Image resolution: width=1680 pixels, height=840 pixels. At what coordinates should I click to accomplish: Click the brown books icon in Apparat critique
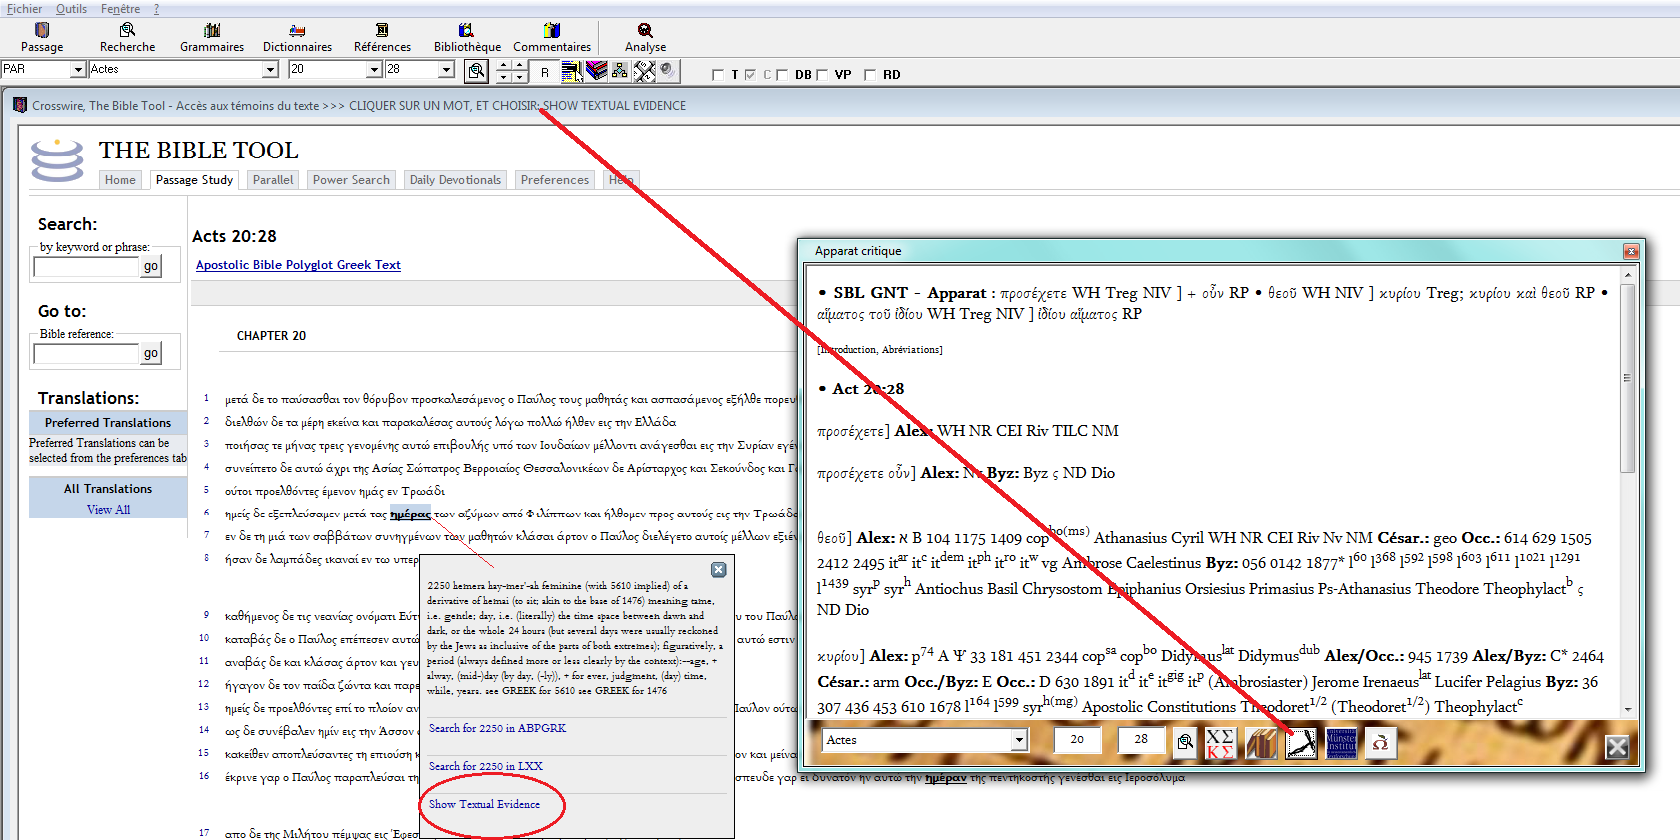1261,743
